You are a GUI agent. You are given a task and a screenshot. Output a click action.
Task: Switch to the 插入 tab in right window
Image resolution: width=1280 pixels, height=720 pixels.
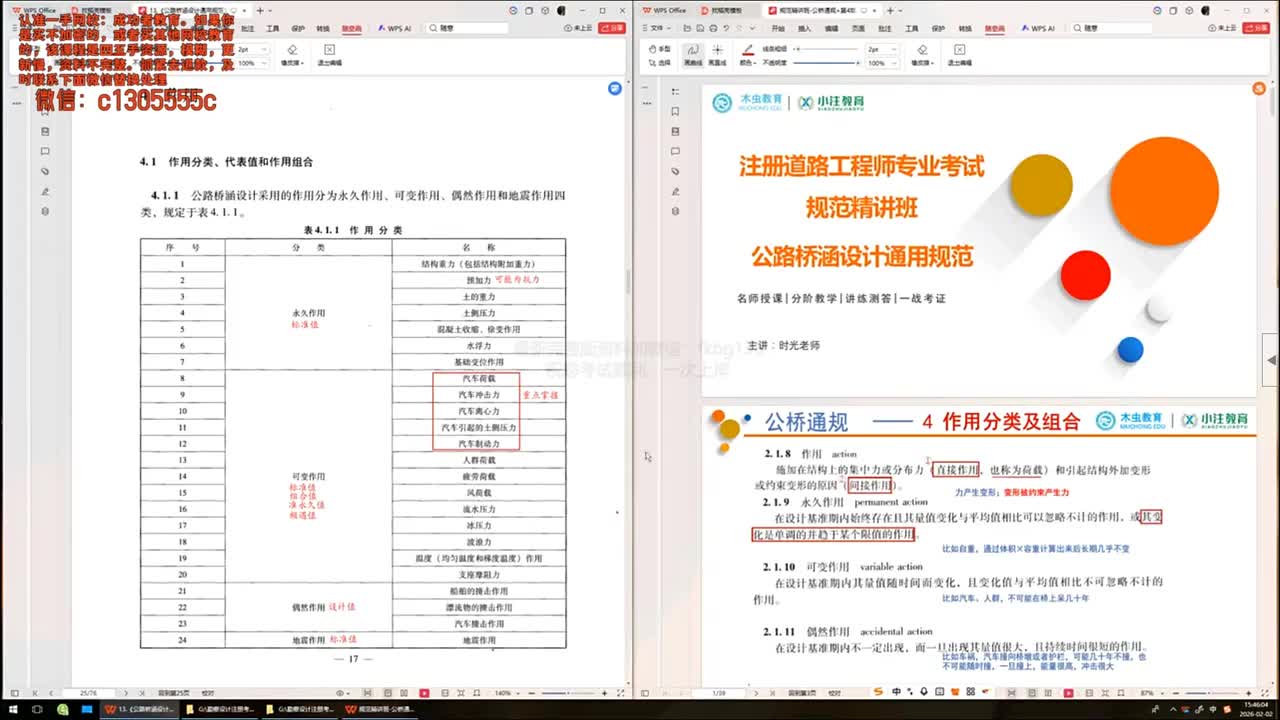click(805, 29)
